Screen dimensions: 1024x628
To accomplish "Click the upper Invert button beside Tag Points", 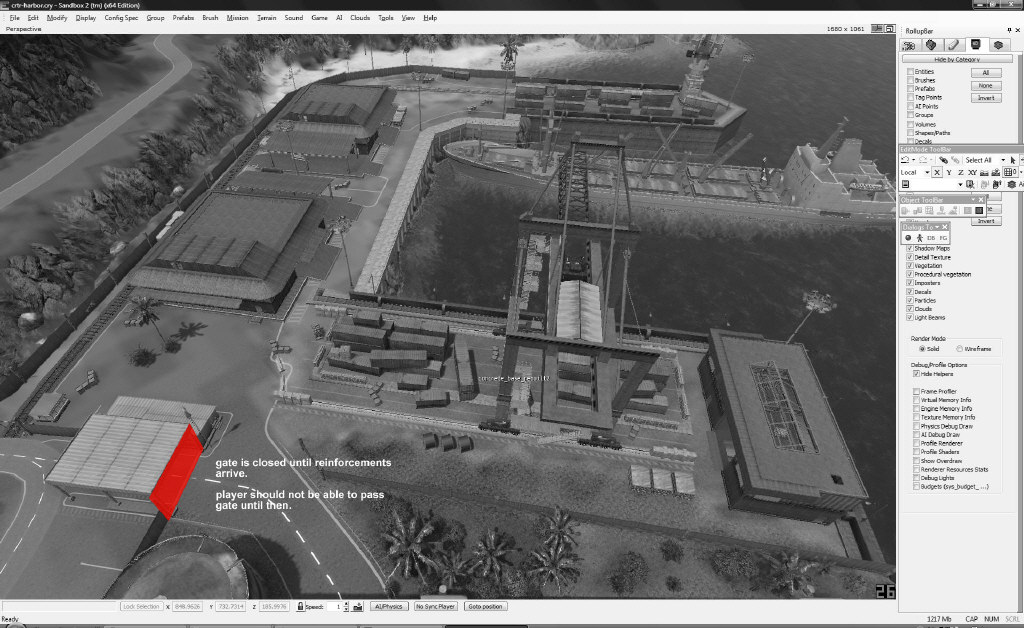I will pos(985,98).
